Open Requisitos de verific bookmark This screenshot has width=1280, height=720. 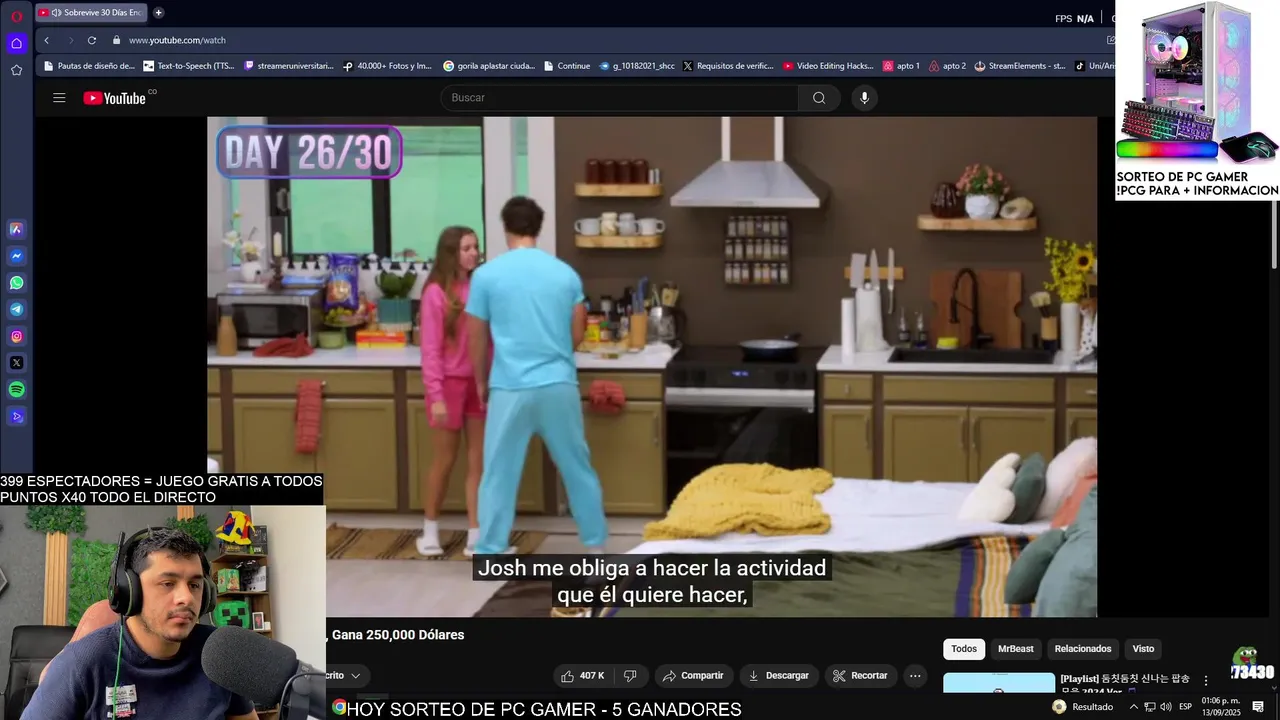coord(729,66)
